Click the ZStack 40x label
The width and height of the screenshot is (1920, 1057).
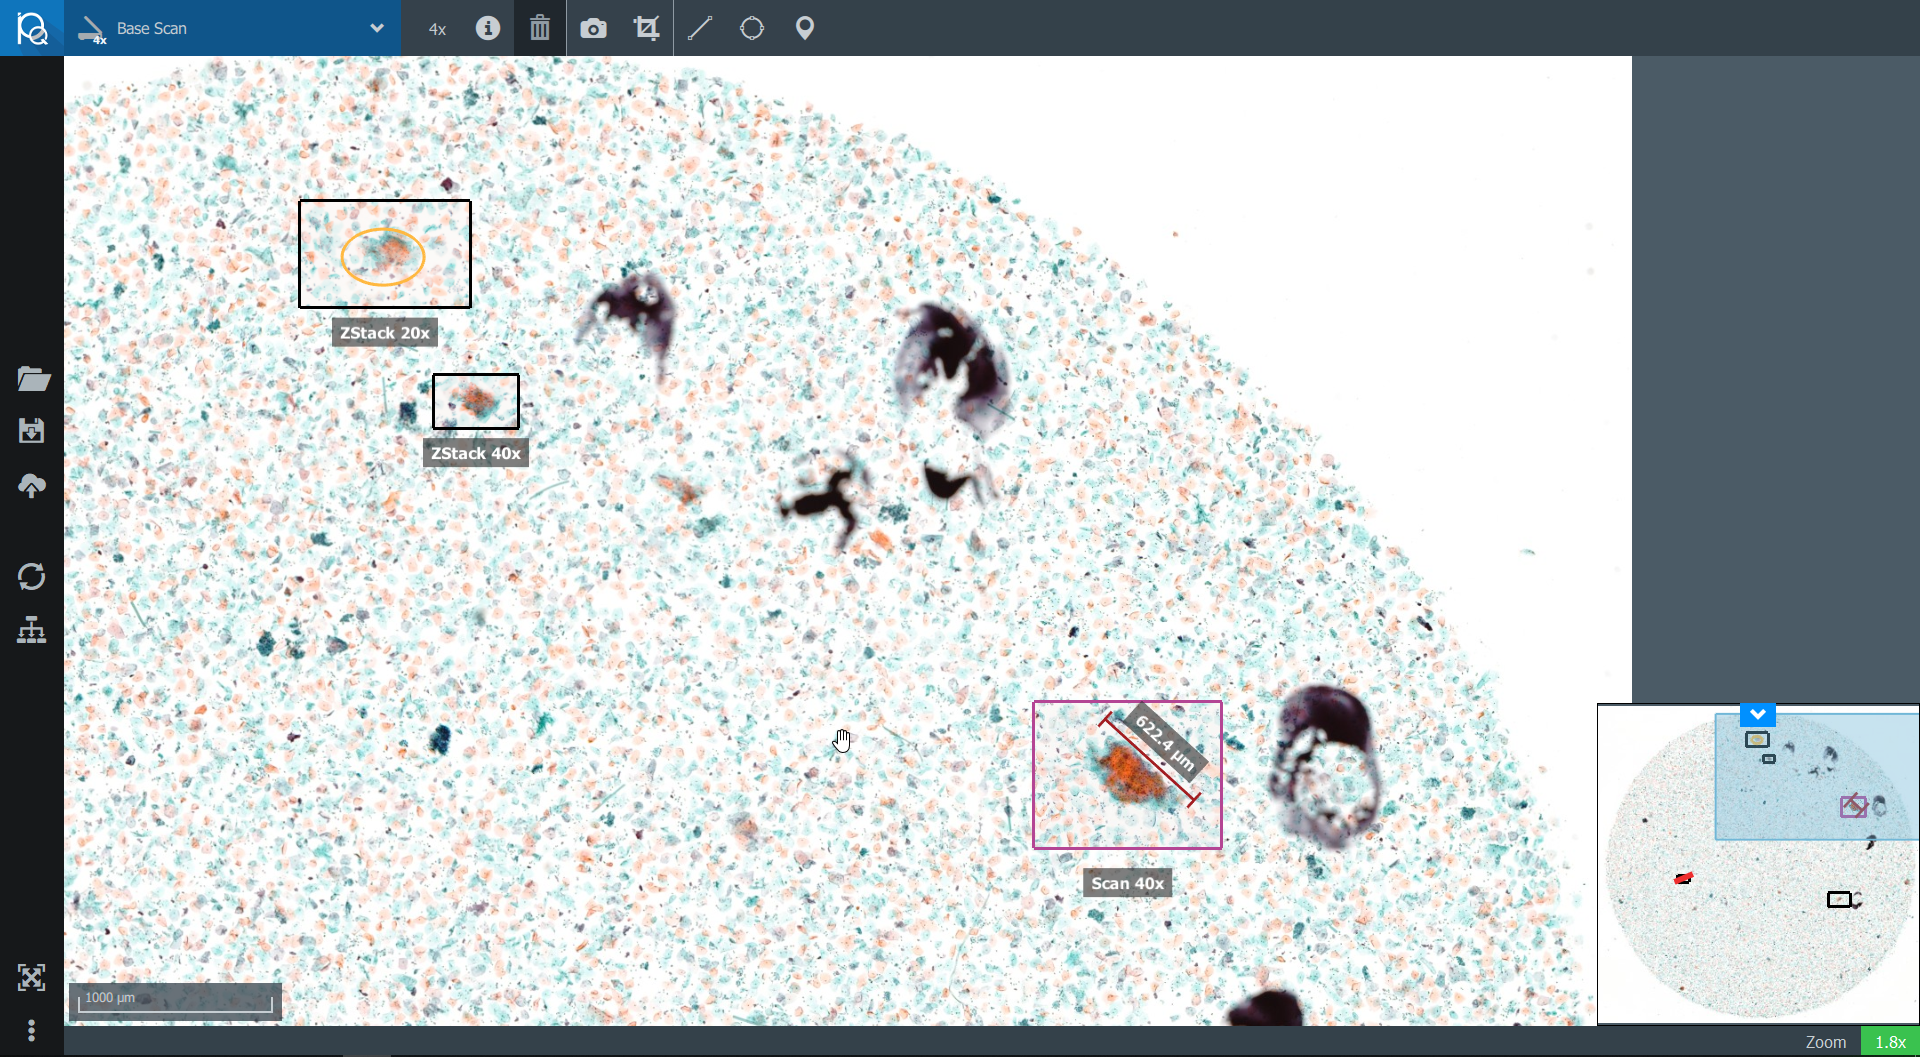pos(476,453)
